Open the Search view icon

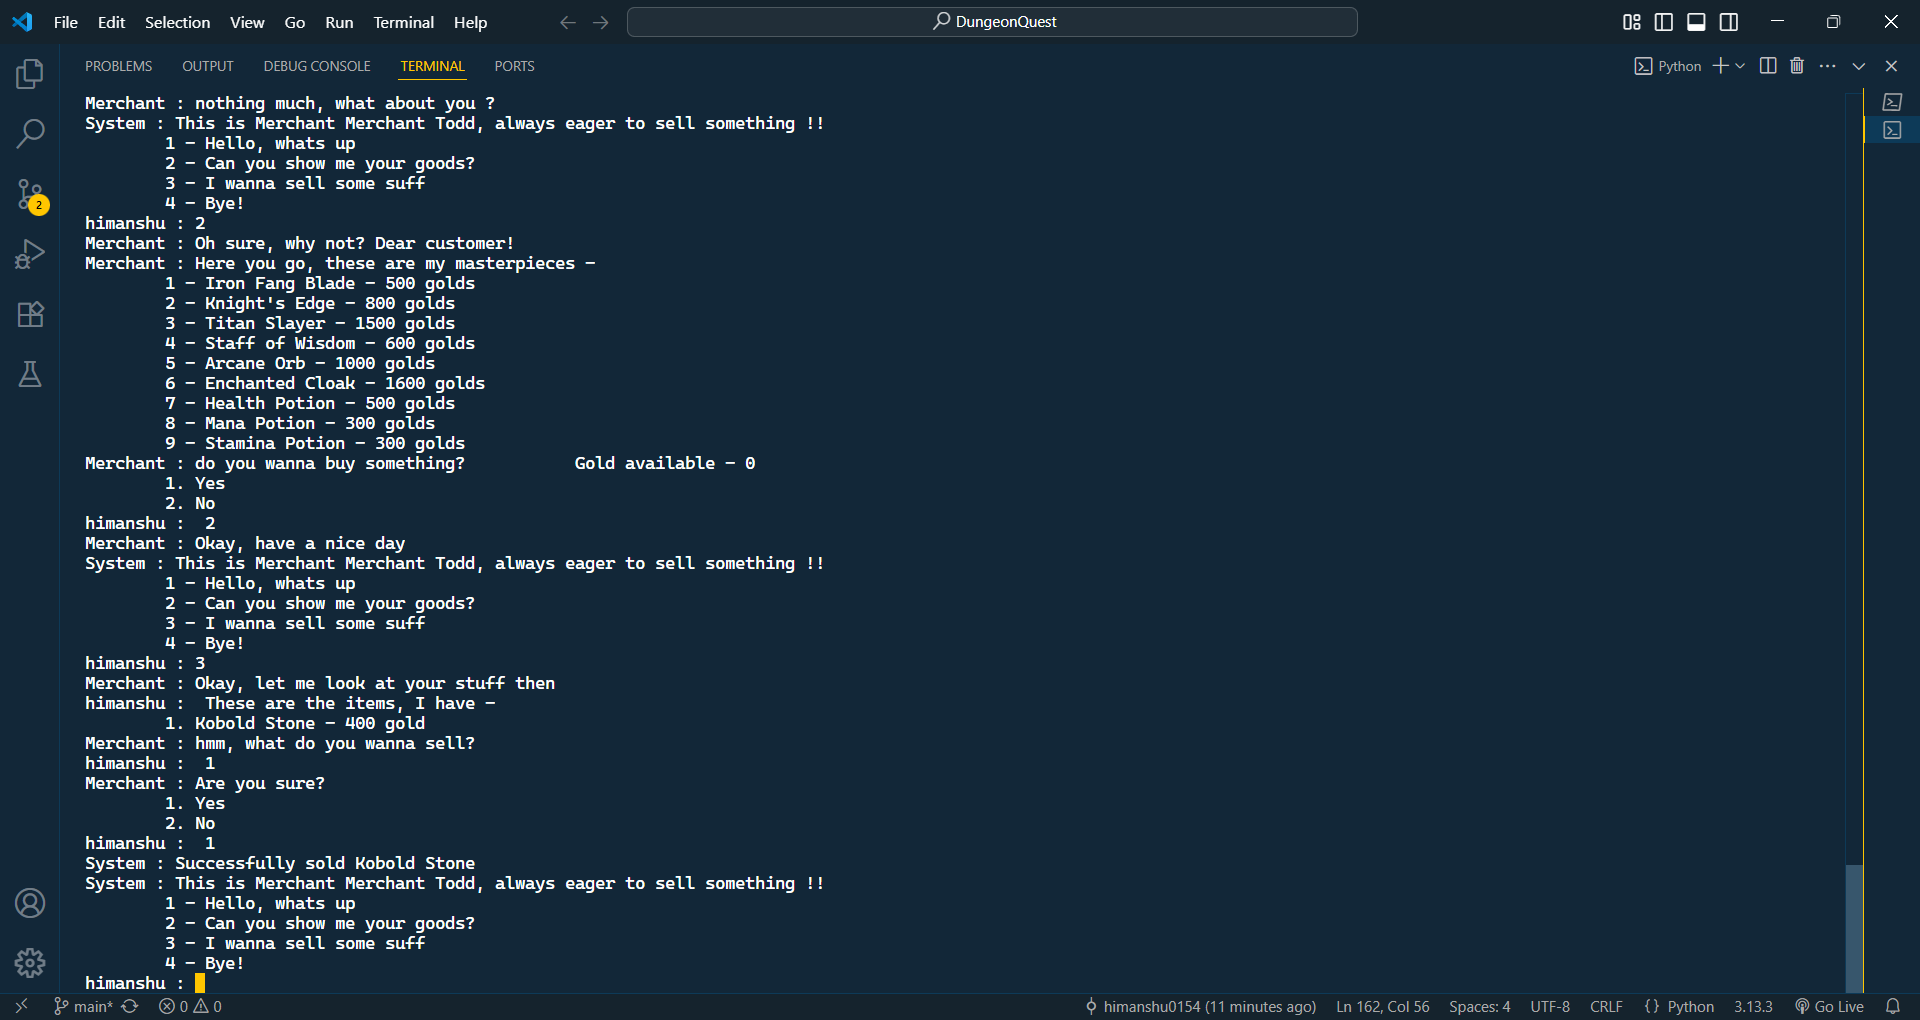point(30,133)
